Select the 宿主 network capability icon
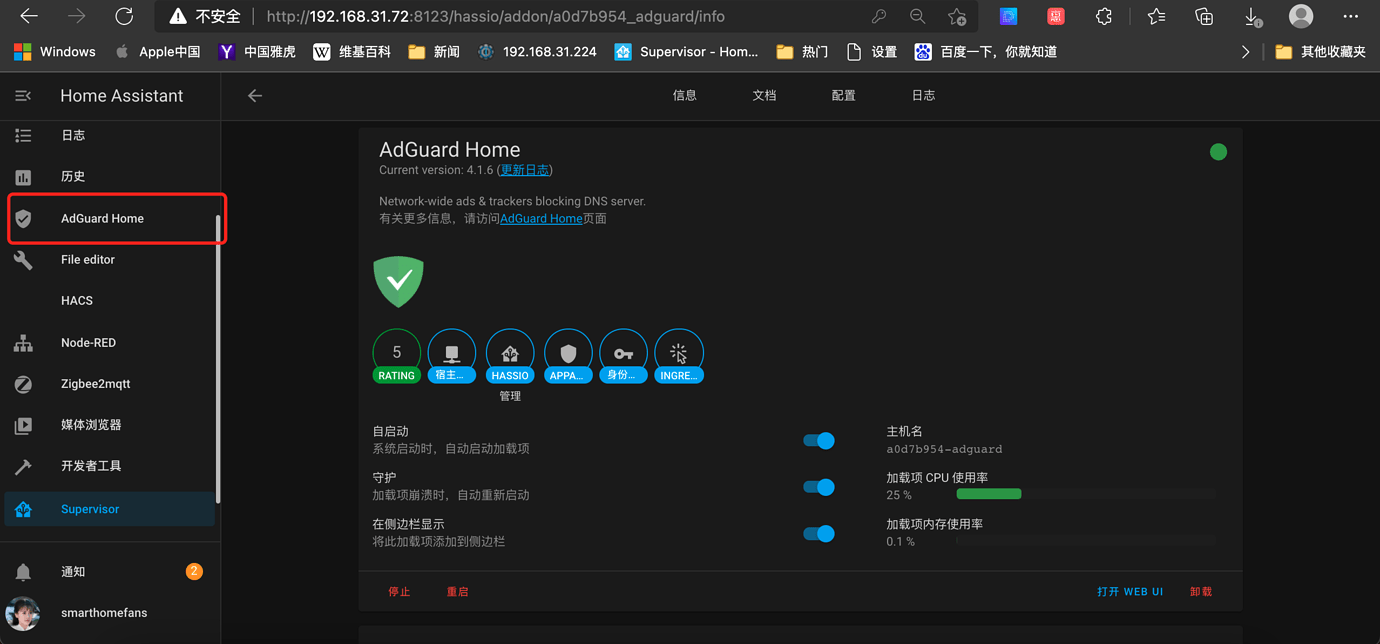1380x644 pixels. (x=452, y=351)
